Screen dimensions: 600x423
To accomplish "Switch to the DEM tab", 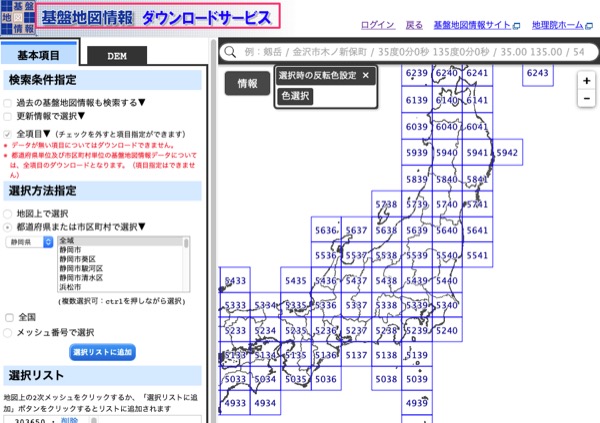I will [x=117, y=56].
